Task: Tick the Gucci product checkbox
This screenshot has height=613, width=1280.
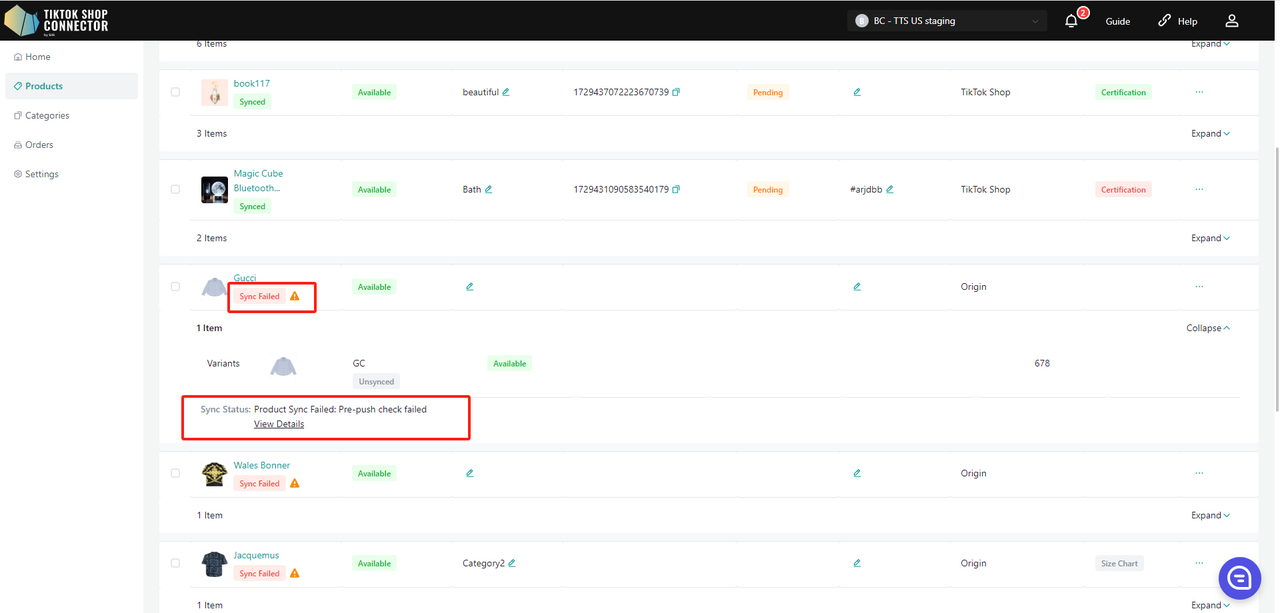Action: pyautogui.click(x=175, y=287)
